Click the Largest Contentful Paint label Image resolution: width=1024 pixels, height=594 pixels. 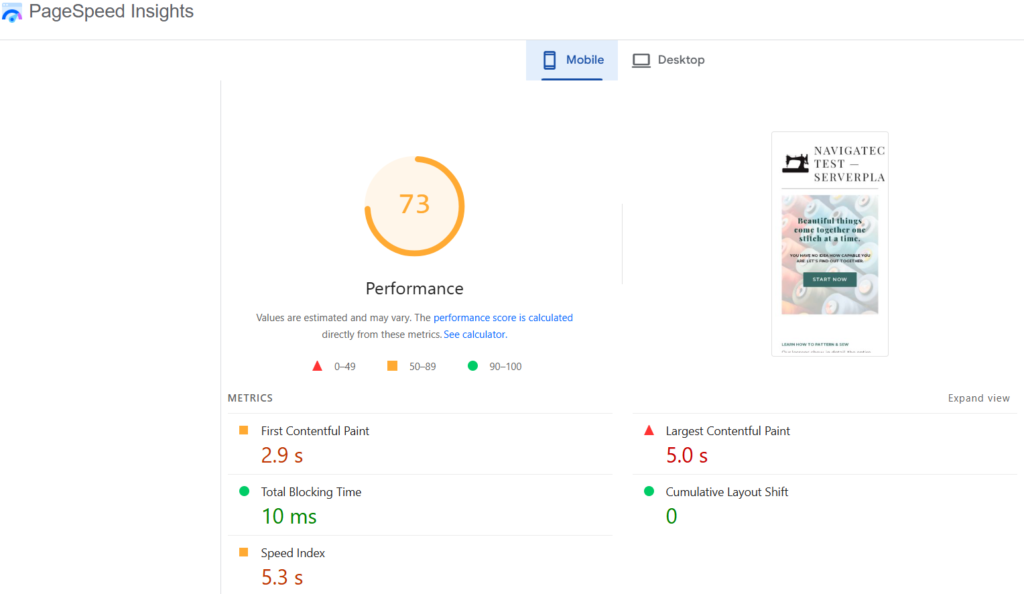coord(728,431)
